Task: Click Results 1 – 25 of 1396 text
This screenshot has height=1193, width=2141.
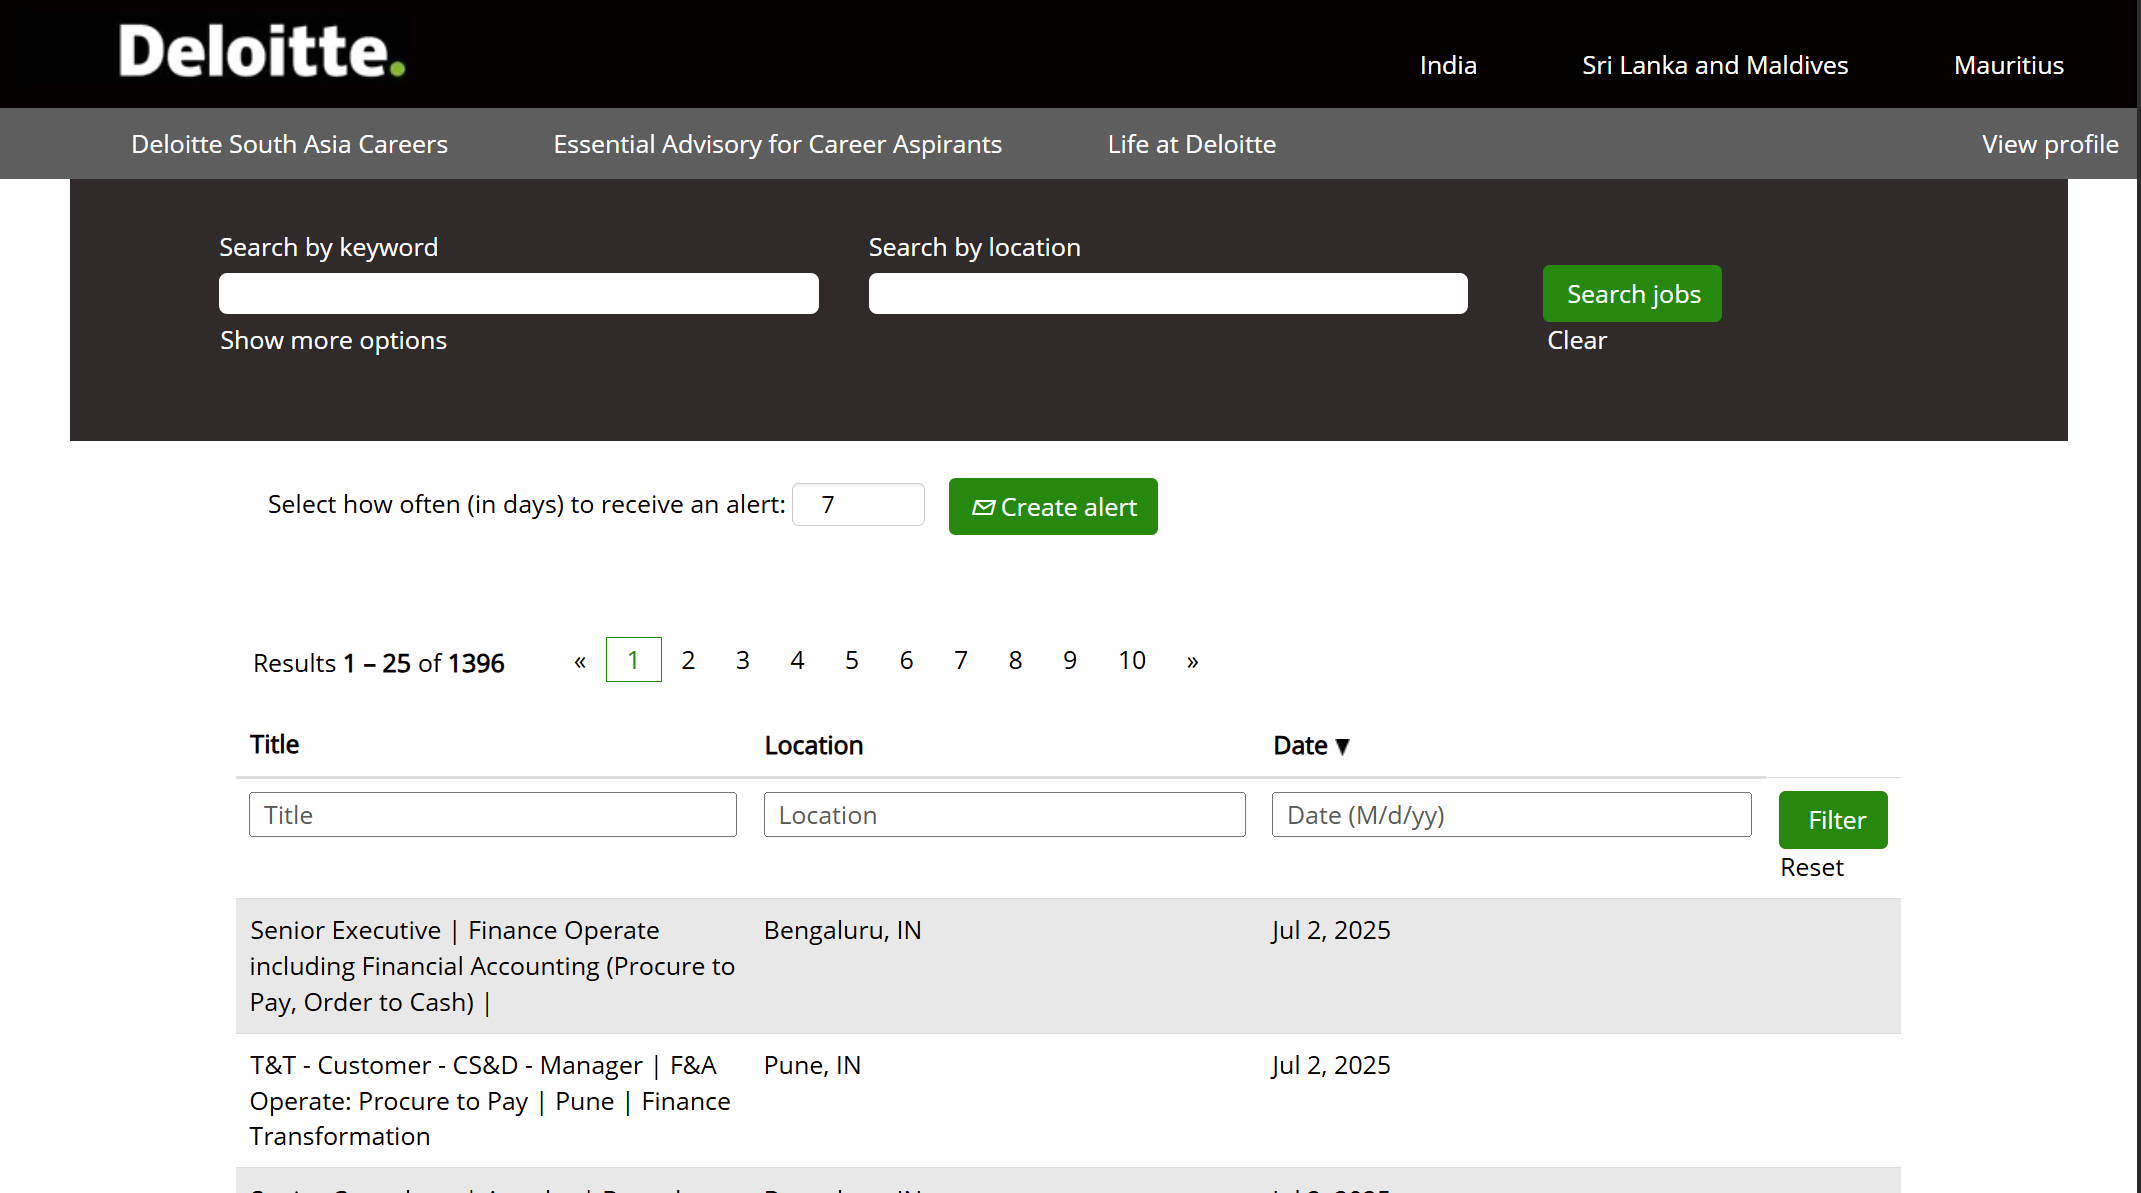Action: click(378, 663)
